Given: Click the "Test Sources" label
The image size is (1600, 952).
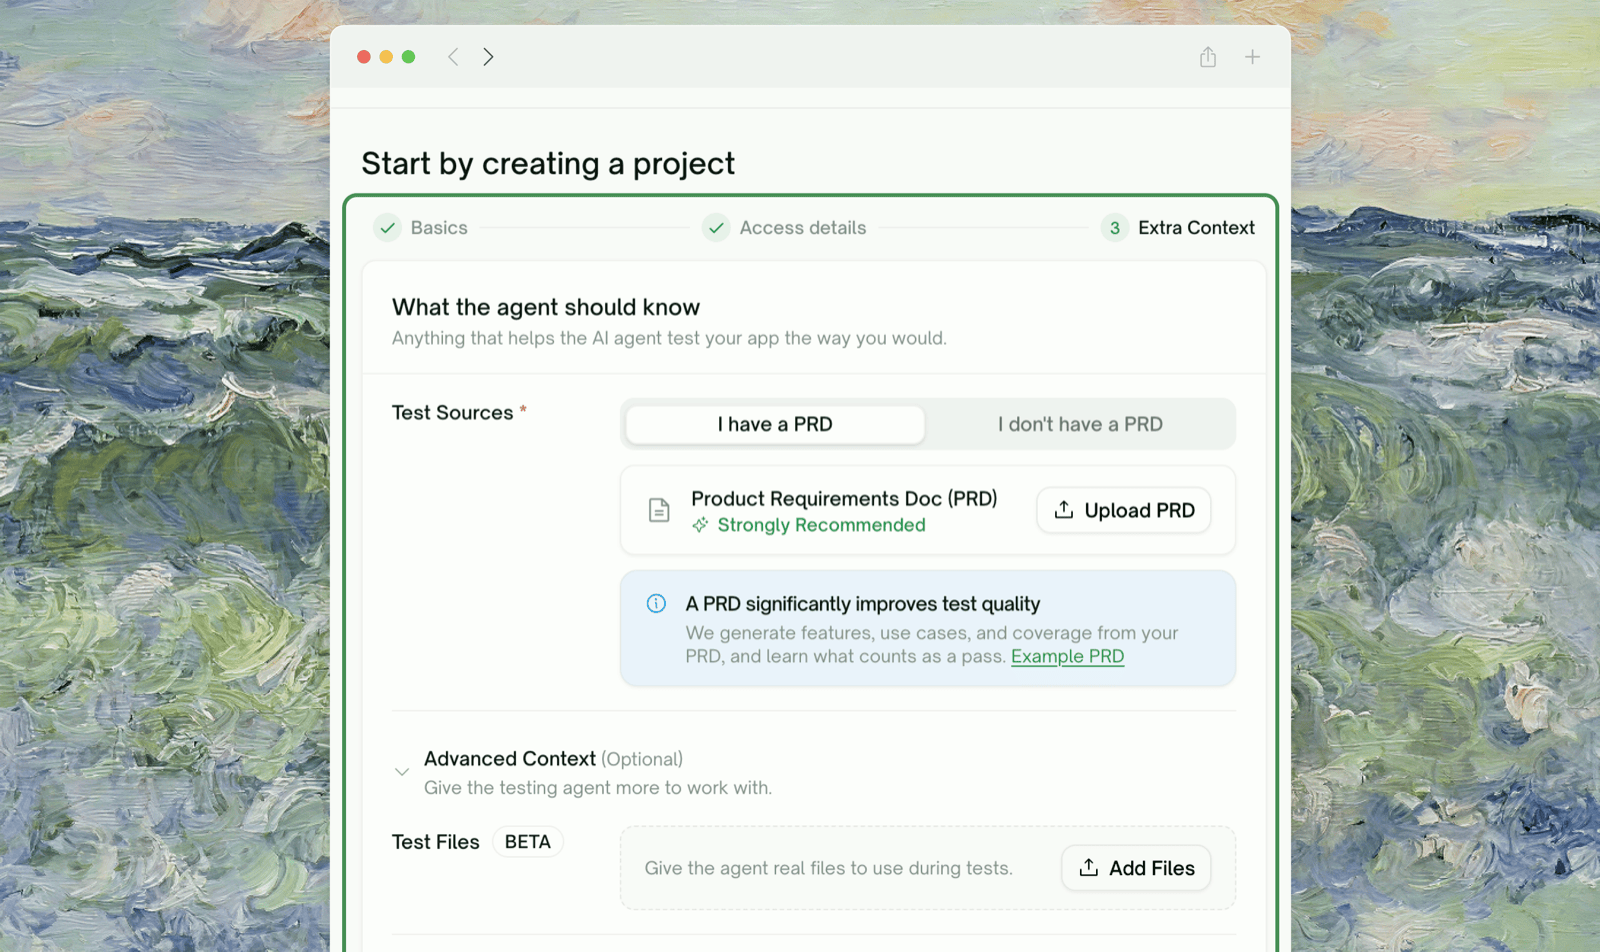Looking at the screenshot, I should 452,412.
